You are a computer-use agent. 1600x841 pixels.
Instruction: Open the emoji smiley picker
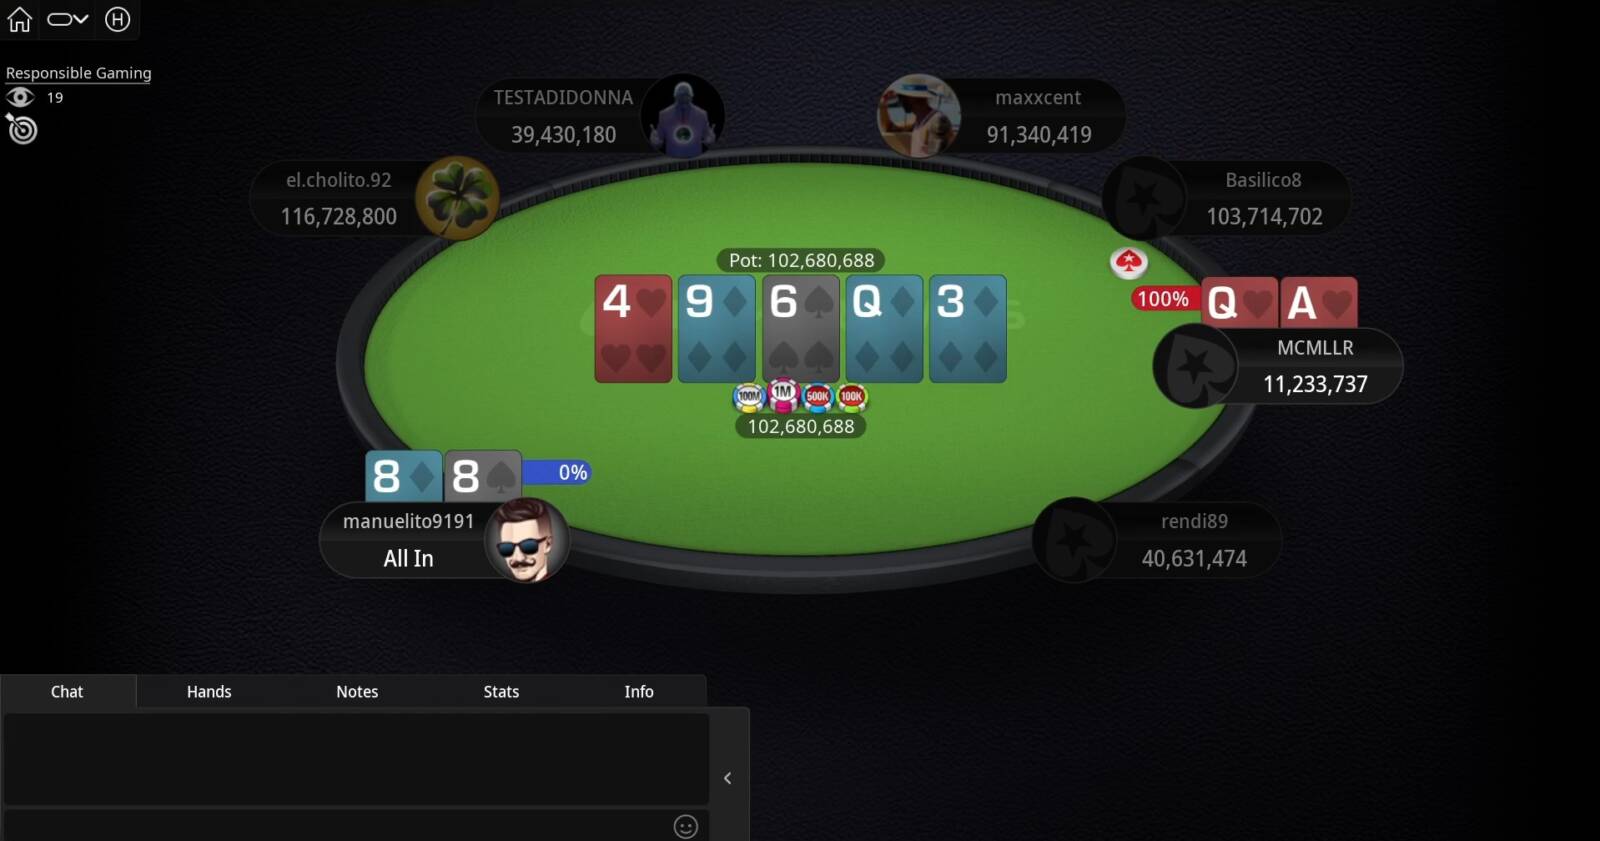685,826
